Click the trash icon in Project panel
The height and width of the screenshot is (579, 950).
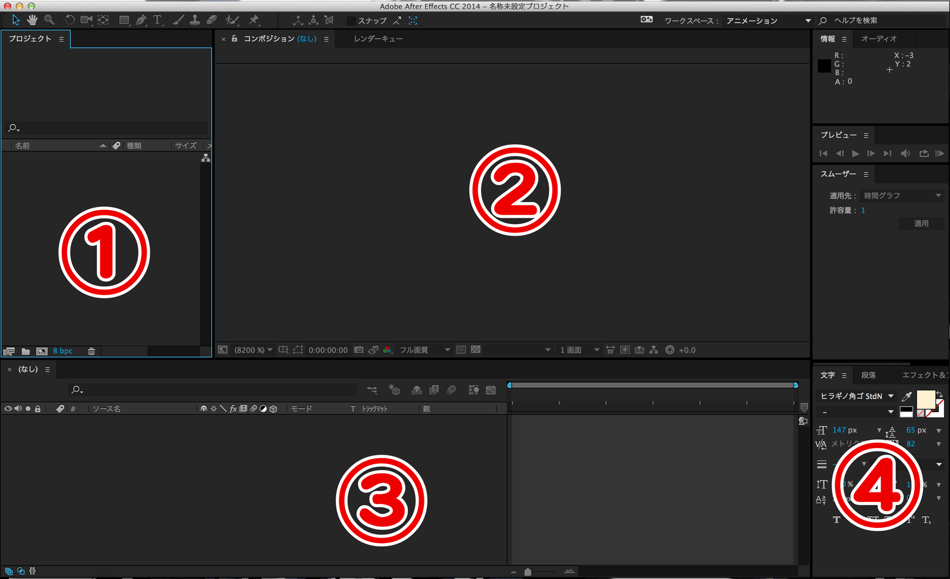92,351
